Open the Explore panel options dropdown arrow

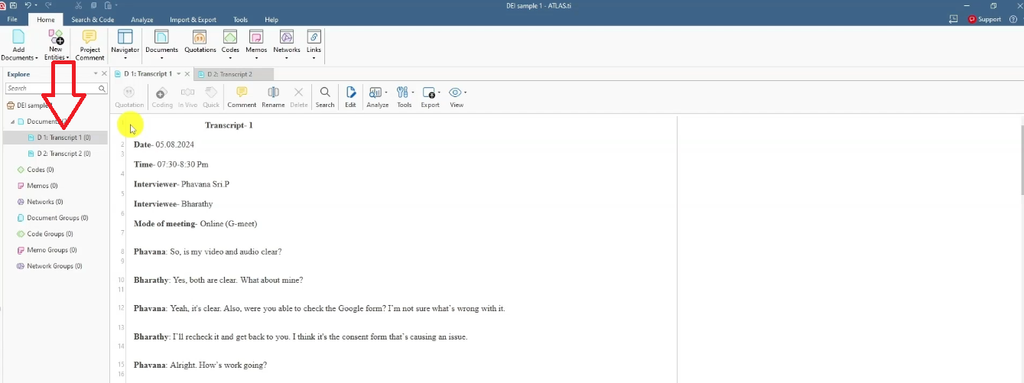pos(96,74)
